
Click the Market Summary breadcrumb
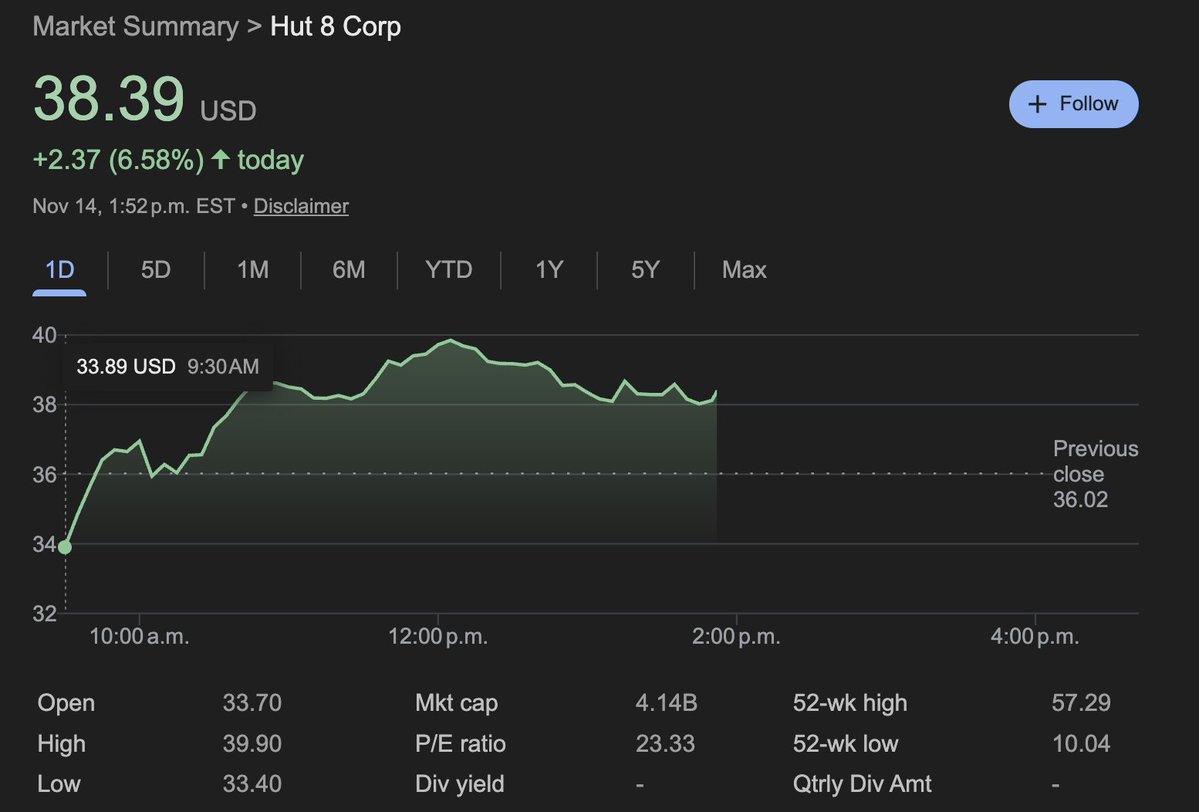point(135,27)
